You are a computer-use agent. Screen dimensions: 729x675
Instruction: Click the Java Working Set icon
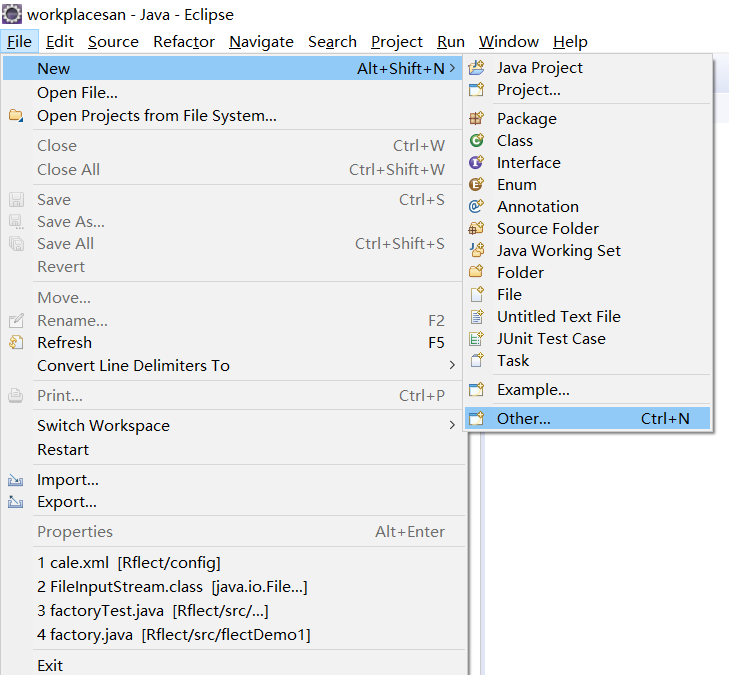476,250
